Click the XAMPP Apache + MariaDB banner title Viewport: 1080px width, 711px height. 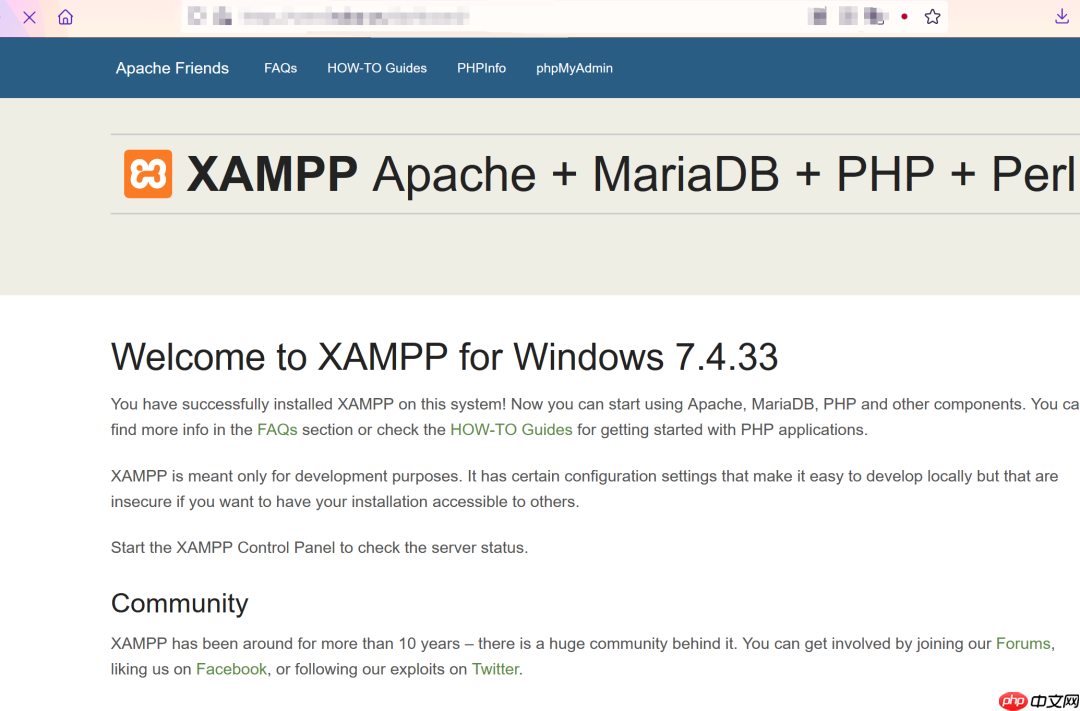630,174
